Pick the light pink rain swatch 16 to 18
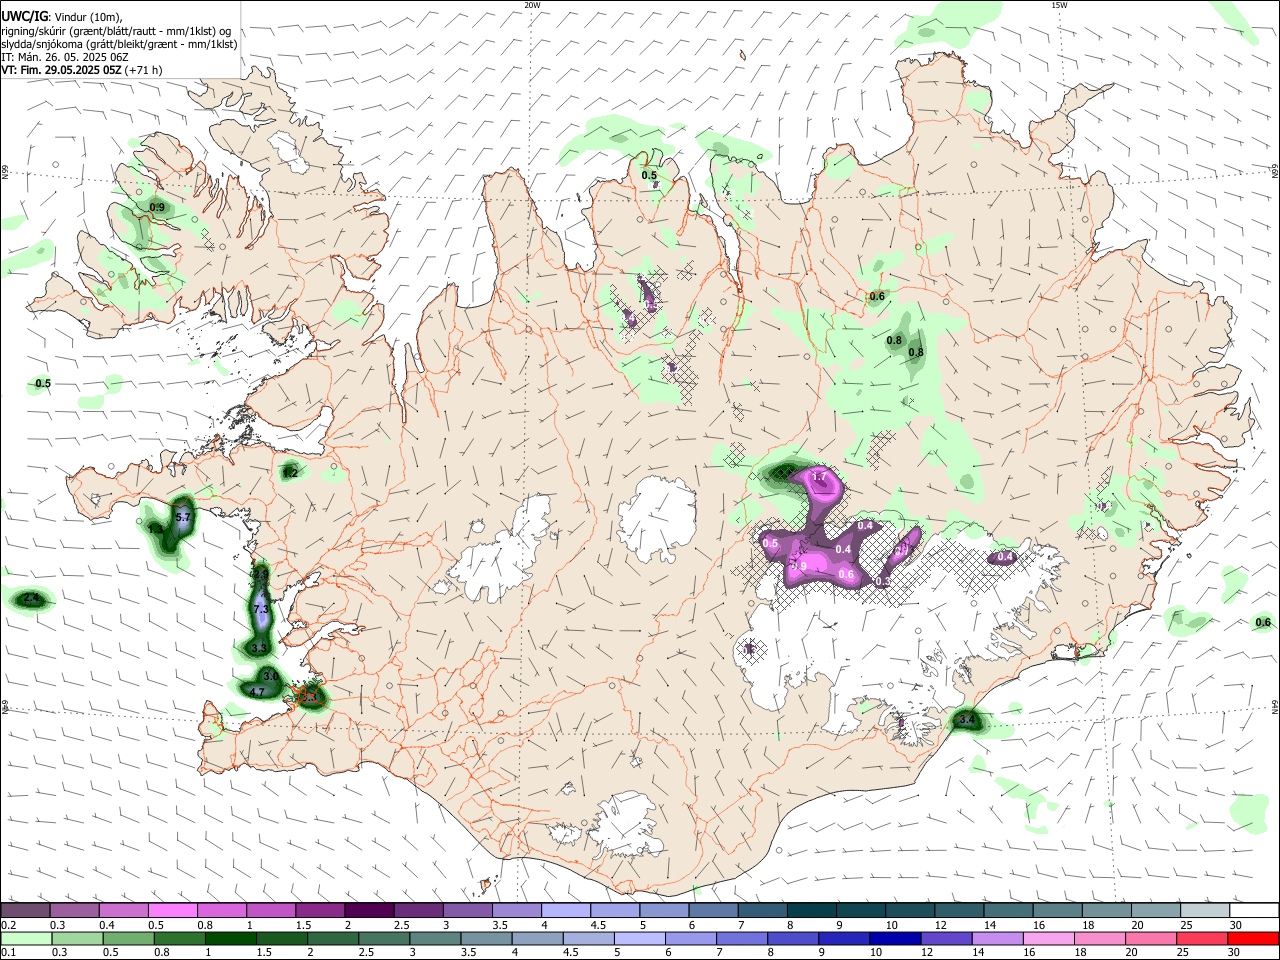This screenshot has width=1280, height=960. coord(1046,938)
